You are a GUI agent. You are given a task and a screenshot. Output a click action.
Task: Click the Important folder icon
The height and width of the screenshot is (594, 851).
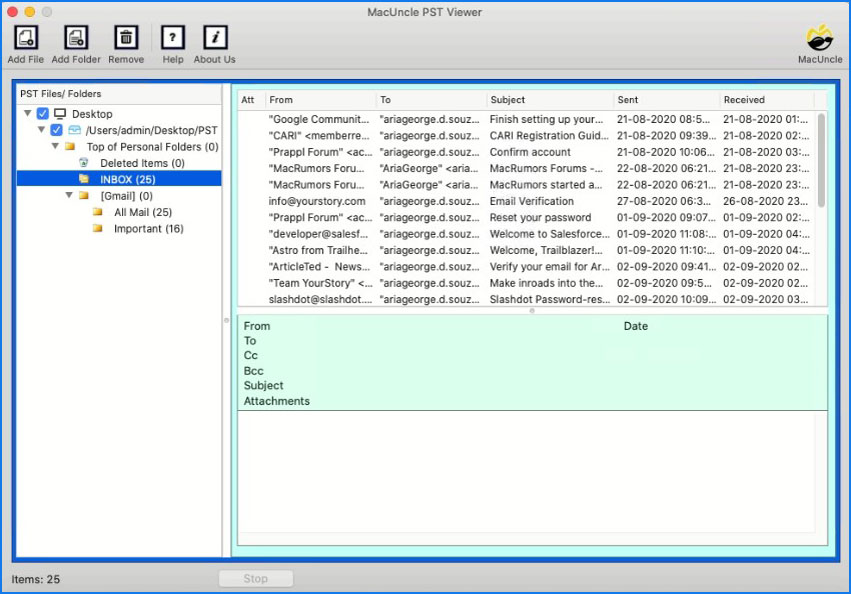[x=97, y=229]
